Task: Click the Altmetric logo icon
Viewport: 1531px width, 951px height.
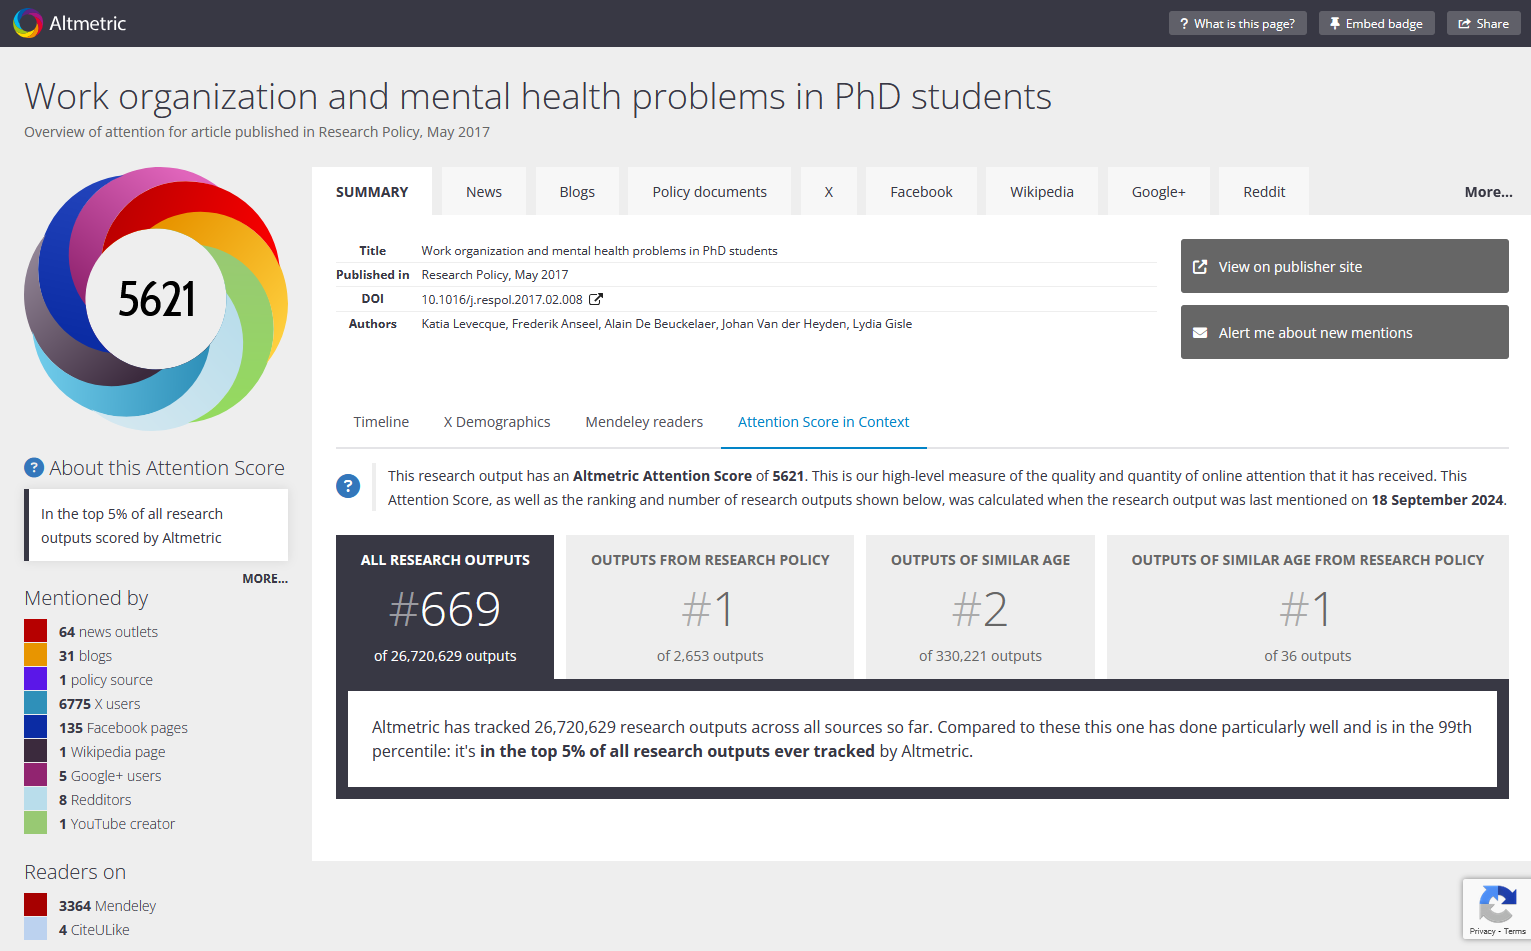Action: tap(28, 23)
